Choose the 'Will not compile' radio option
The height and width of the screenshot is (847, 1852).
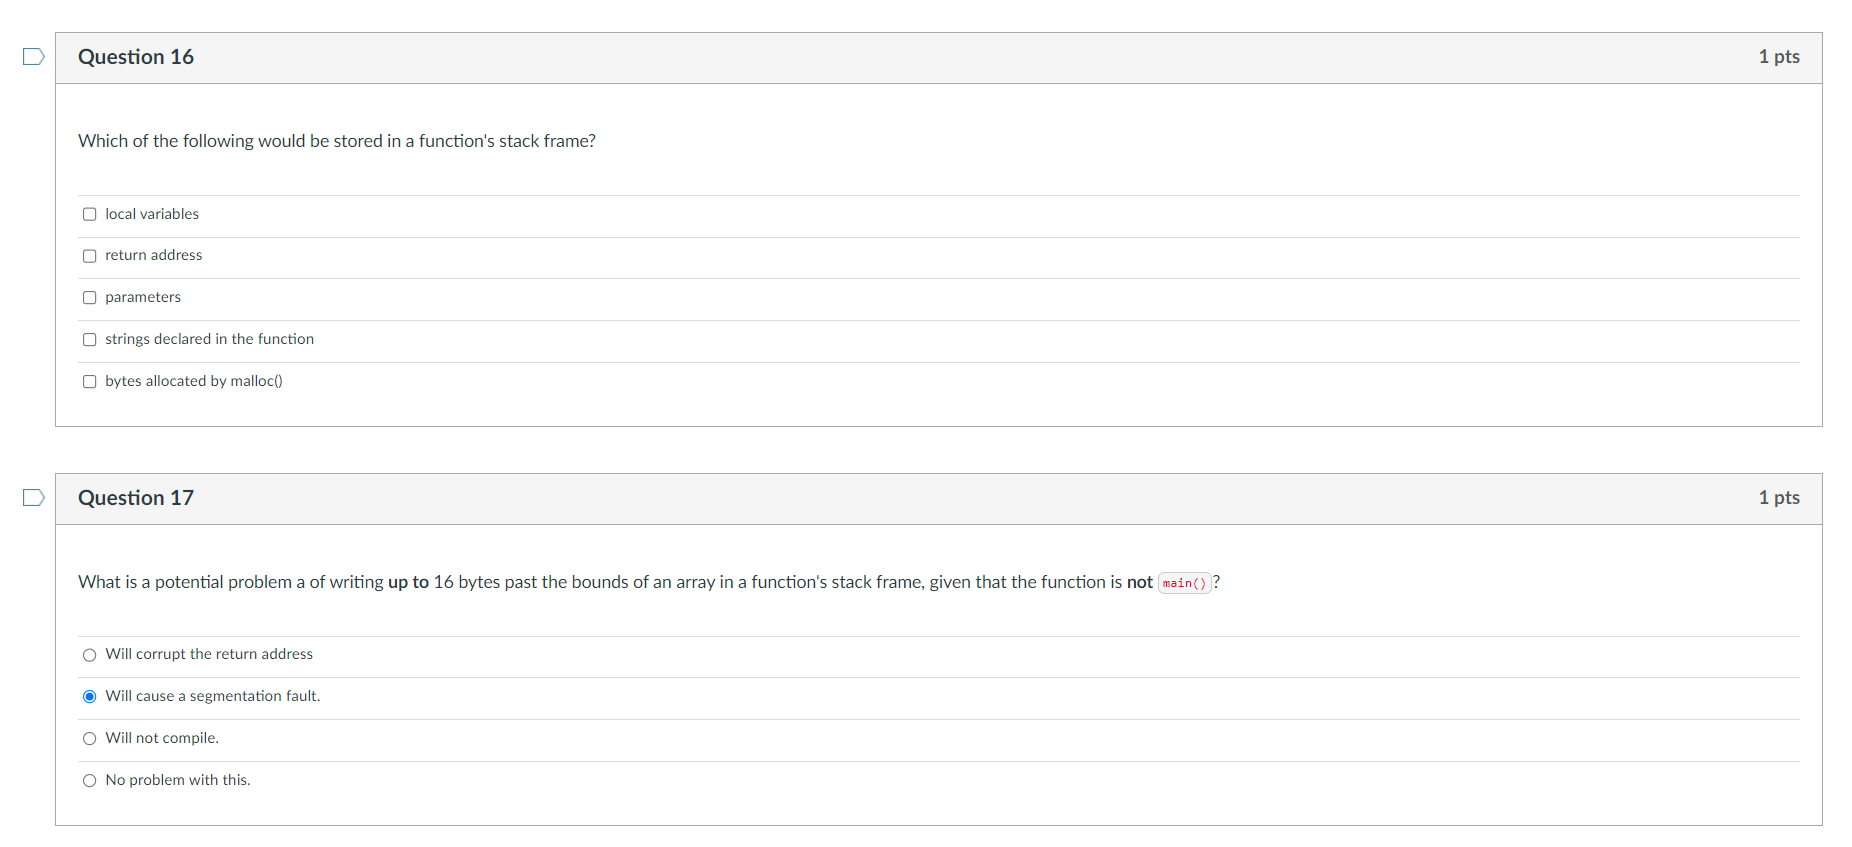[90, 739]
